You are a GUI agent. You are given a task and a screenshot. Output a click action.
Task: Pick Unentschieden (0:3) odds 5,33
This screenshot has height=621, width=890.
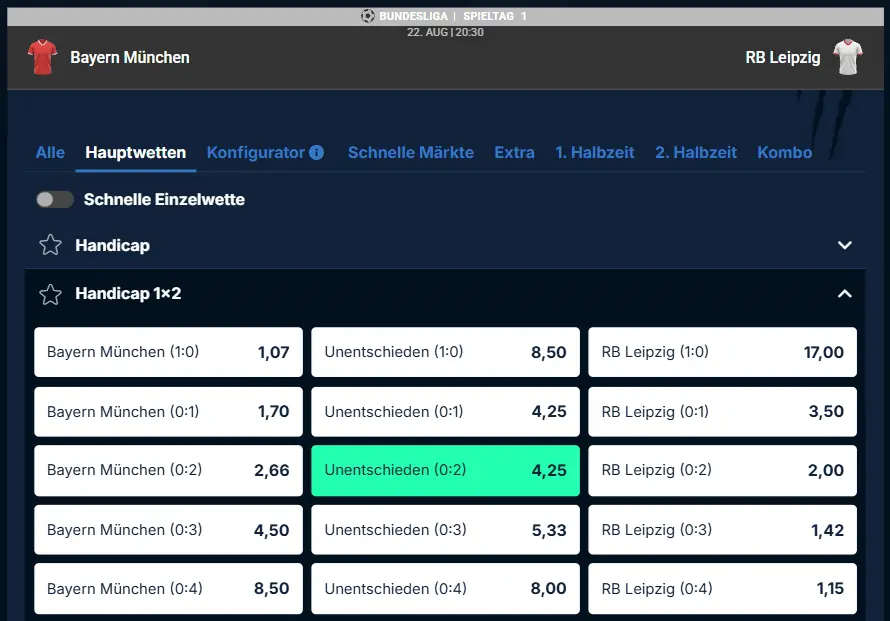[x=446, y=530]
